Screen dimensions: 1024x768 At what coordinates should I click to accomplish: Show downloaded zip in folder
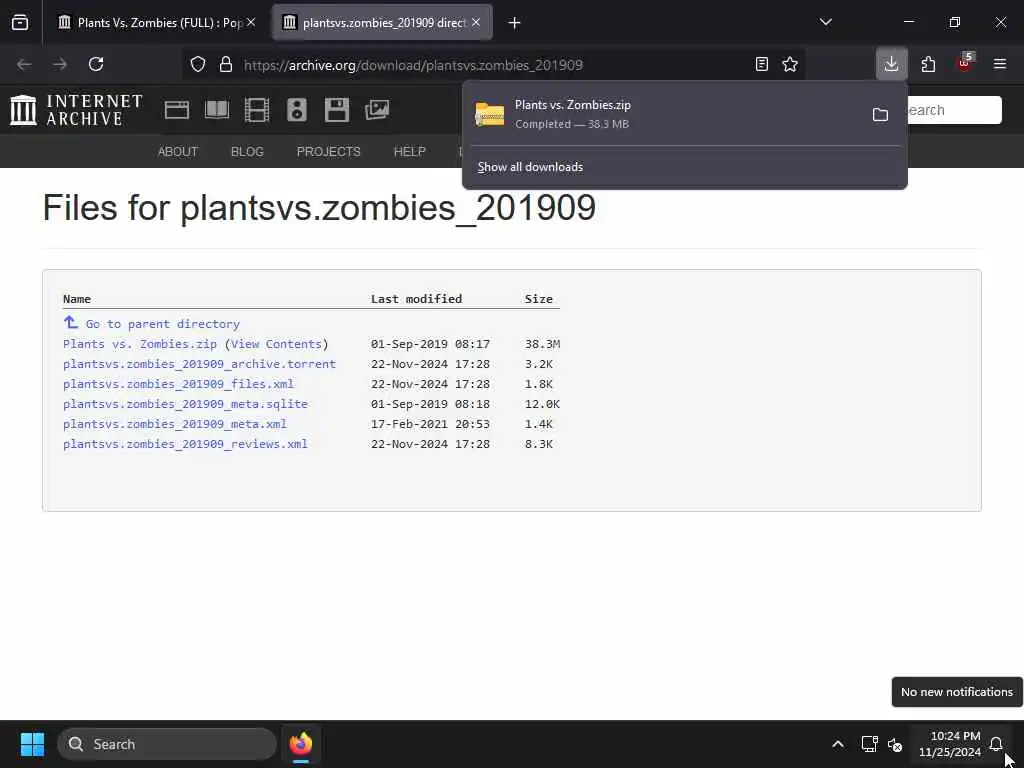pos(880,115)
